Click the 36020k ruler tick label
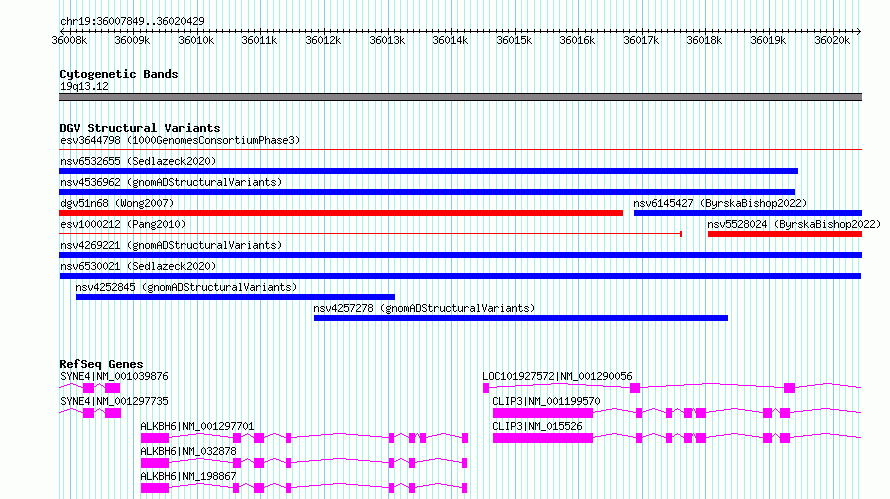The image size is (890, 499). (x=832, y=40)
